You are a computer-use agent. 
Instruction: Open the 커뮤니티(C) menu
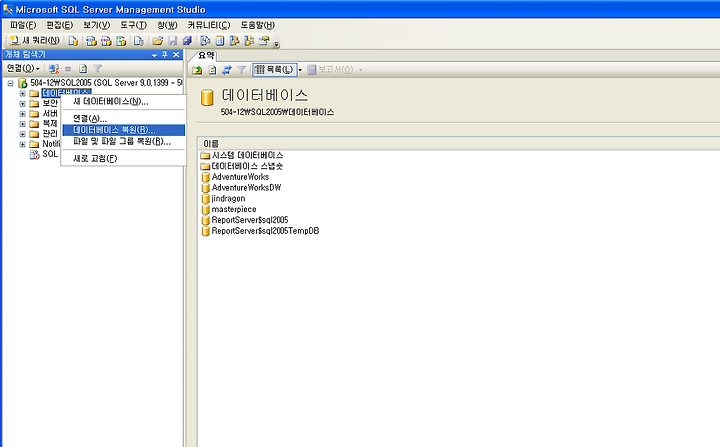point(208,25)
